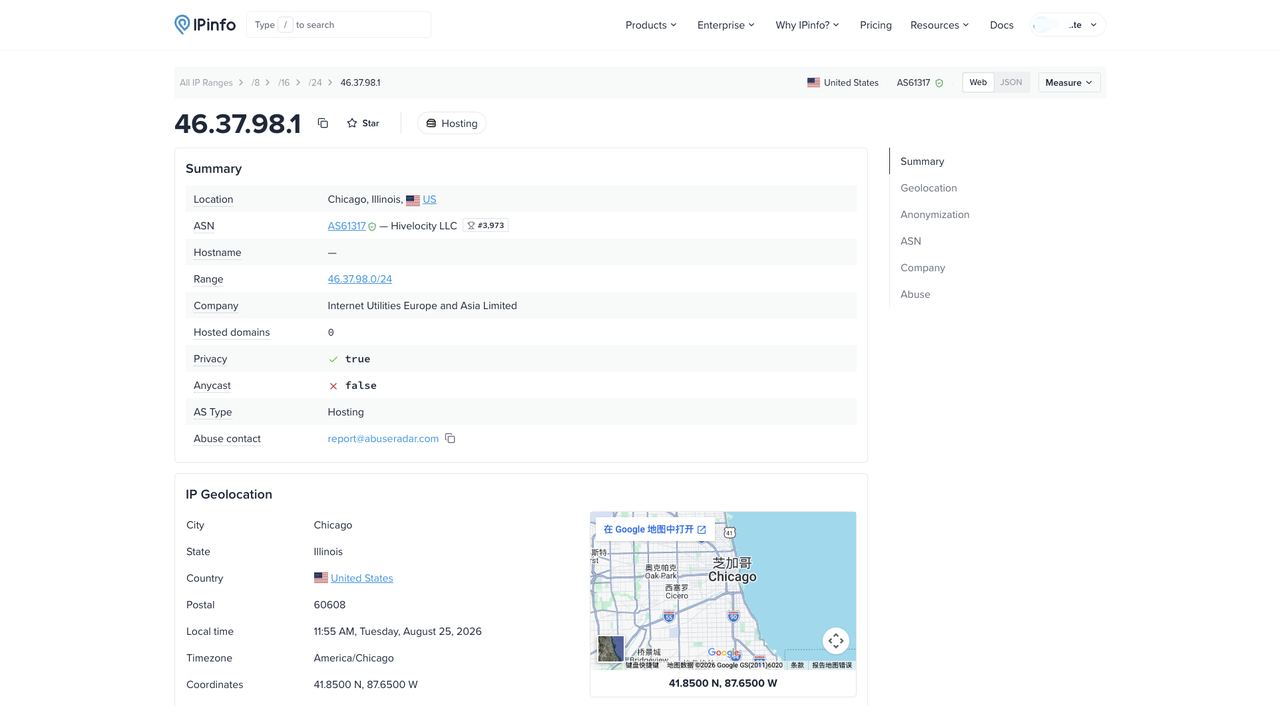
Task: Click satellite view thumbnail on map
Action: [611, 648]
